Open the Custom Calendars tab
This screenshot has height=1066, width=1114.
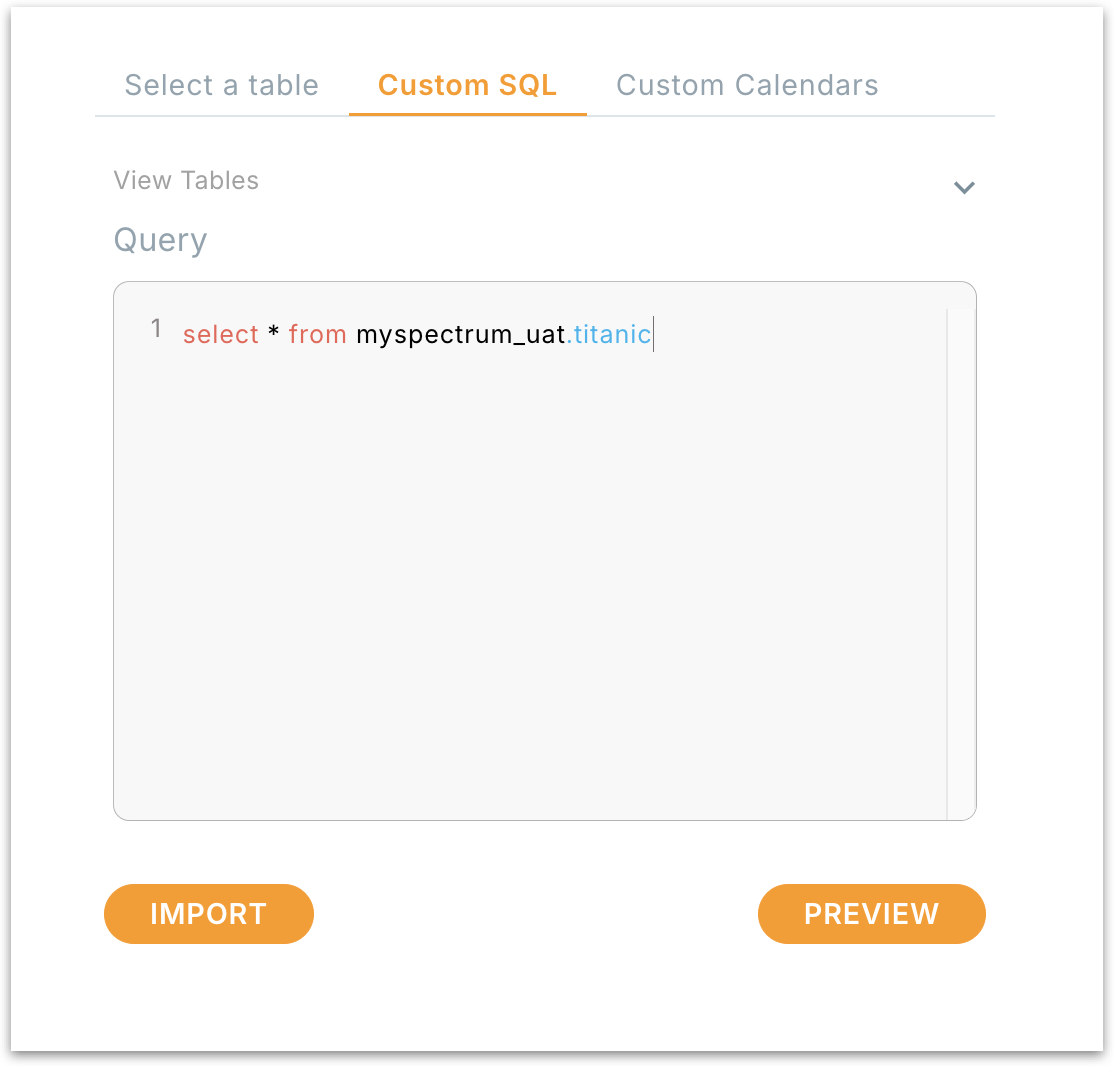[x=747, y=85]
